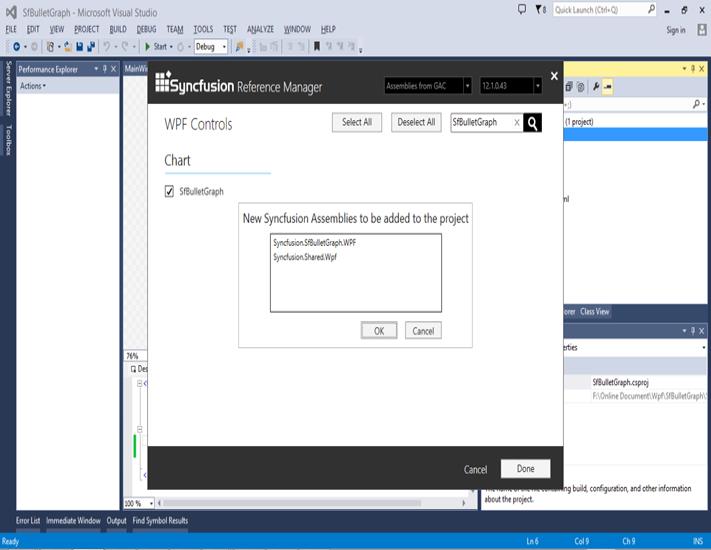Click the Solution Explorer search magnifier icon
Viewport: 711px width, 550px height.
696,104
